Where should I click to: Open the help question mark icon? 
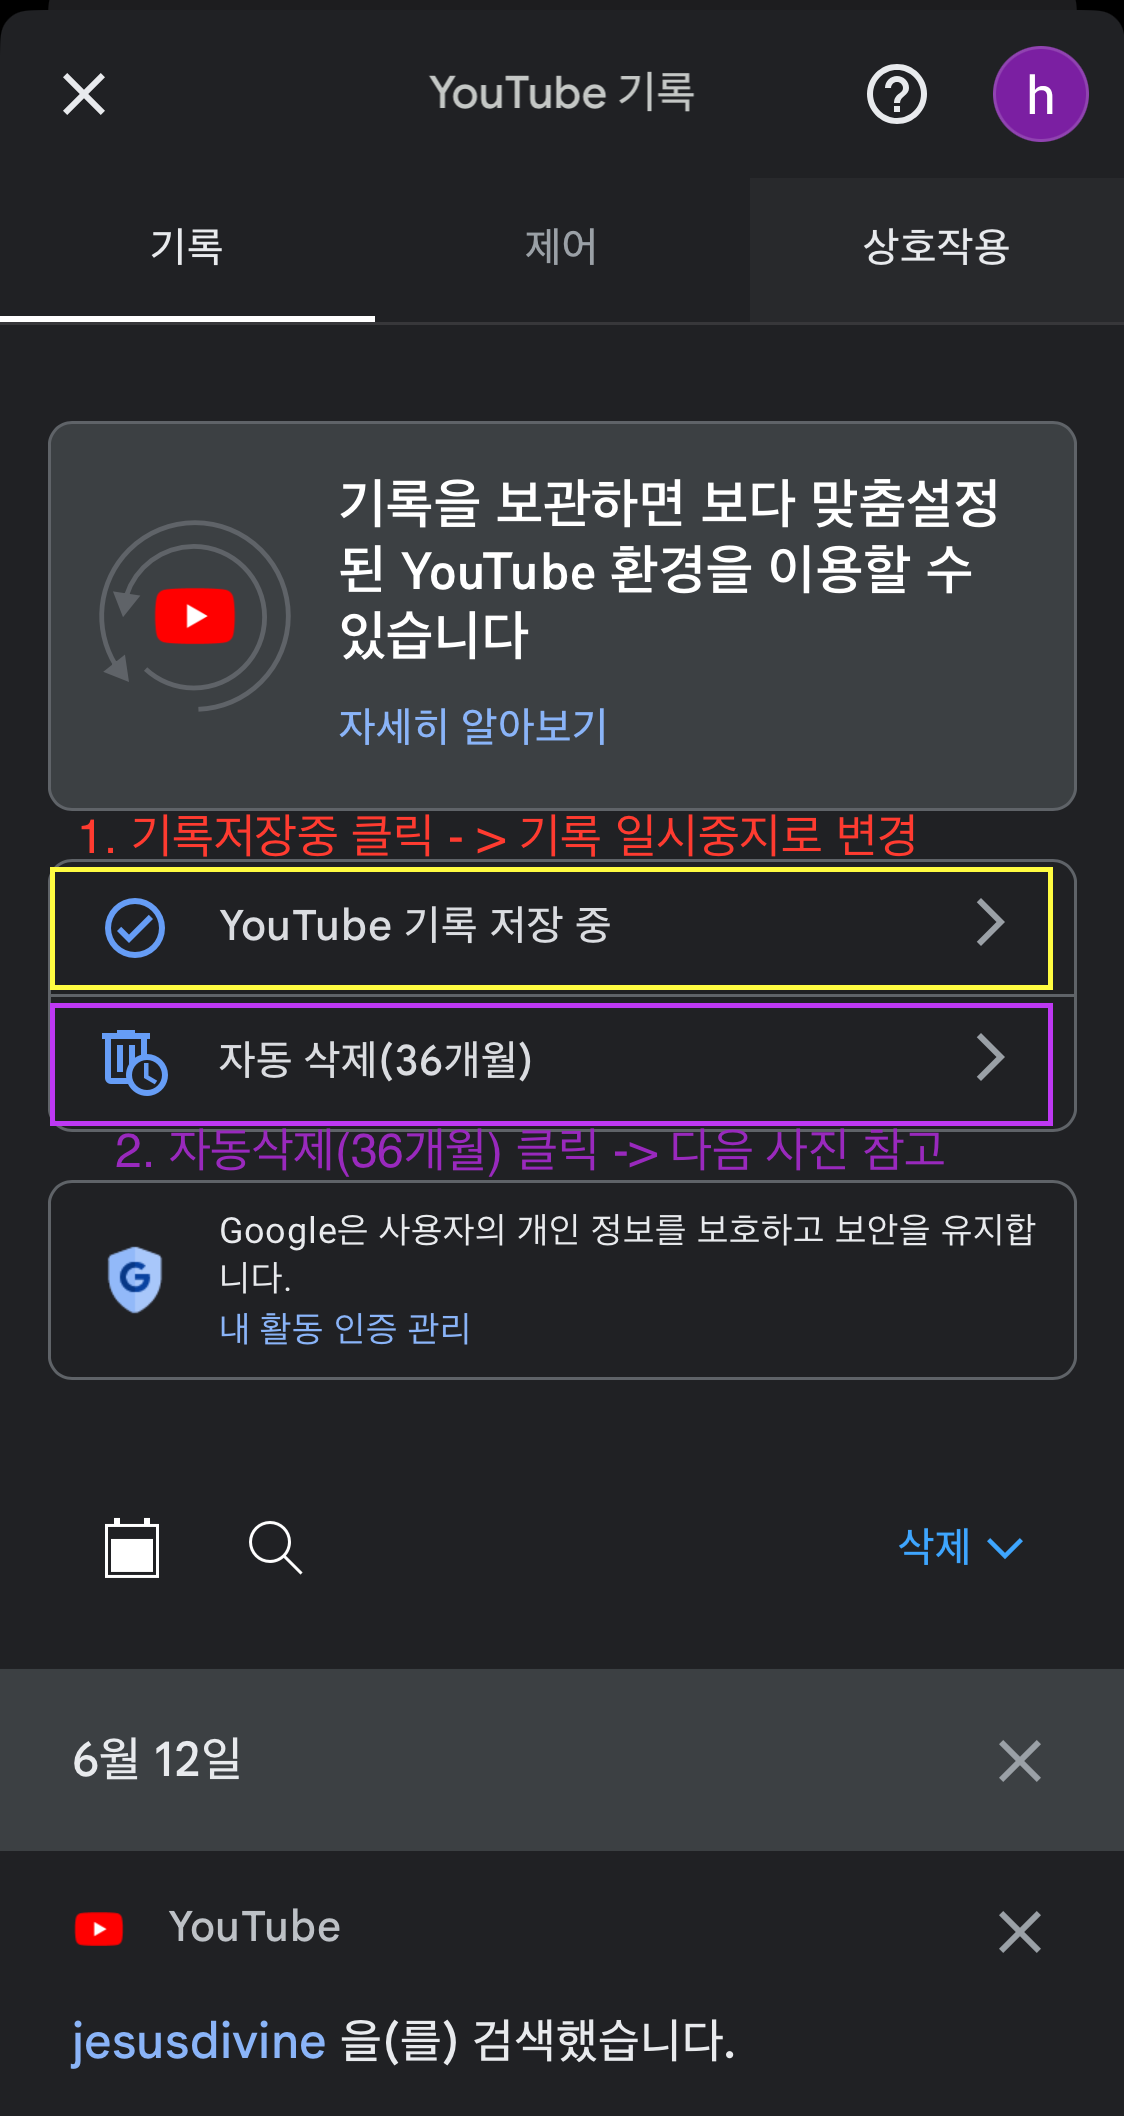[x=896, y=95]
